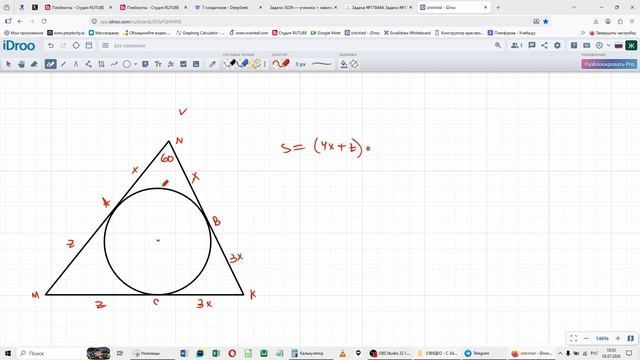The height and width of the screenshot is (360, 640).
Task: Choose the straight line tool
Action: tap(63, 64)
